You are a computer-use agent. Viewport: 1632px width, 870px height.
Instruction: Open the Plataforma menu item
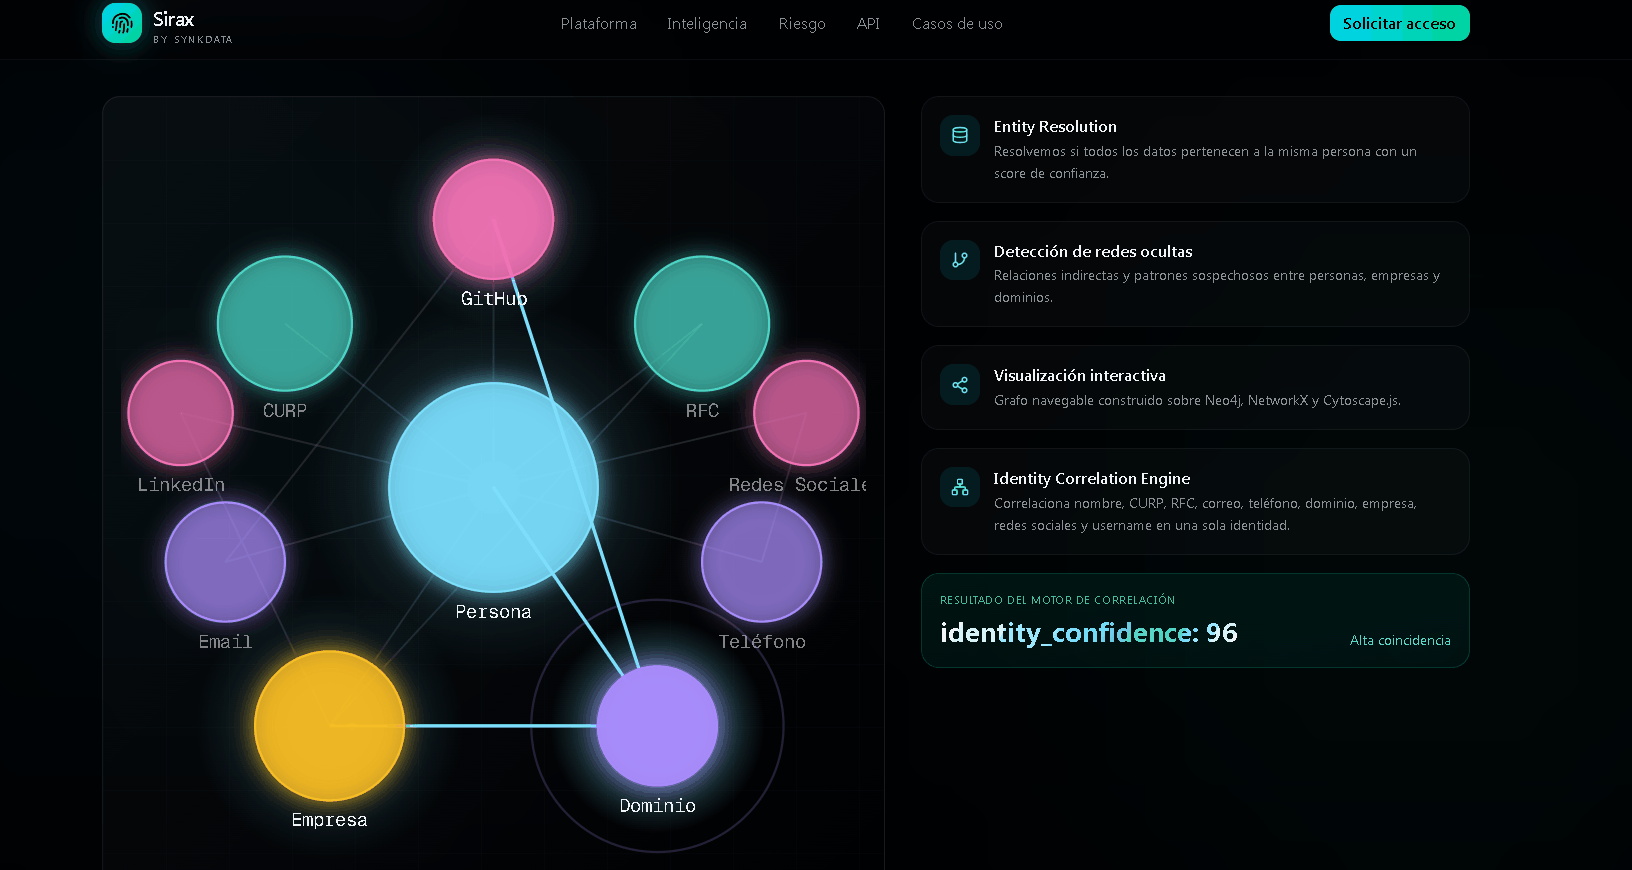coord(598,23)
